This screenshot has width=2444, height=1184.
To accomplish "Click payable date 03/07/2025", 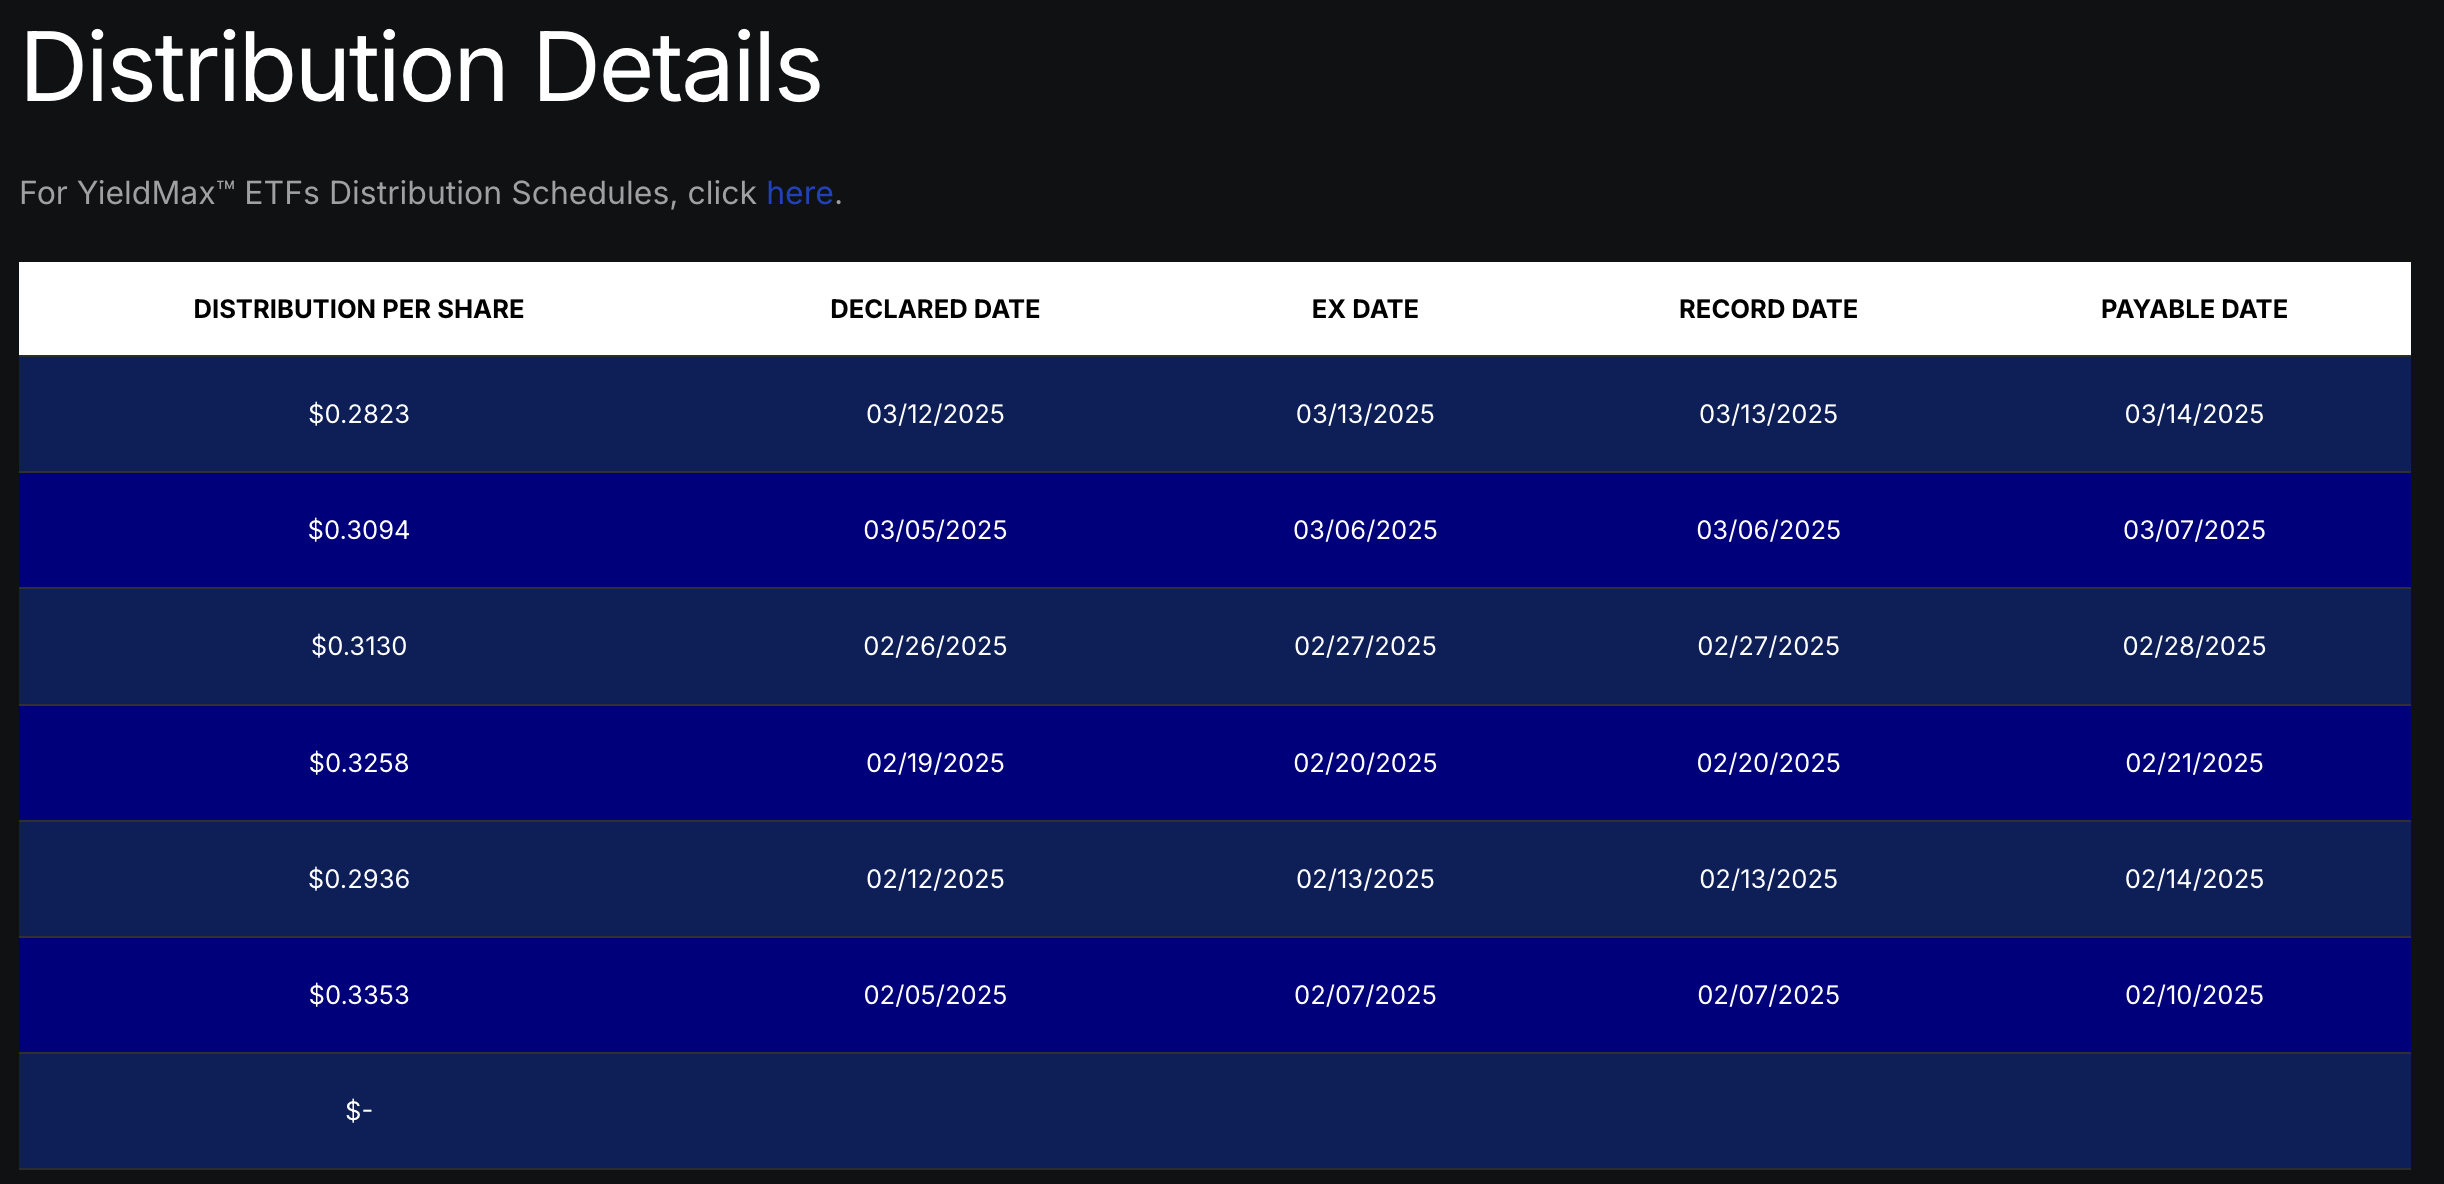I will pyautogui.click(x=2194, y=530).
